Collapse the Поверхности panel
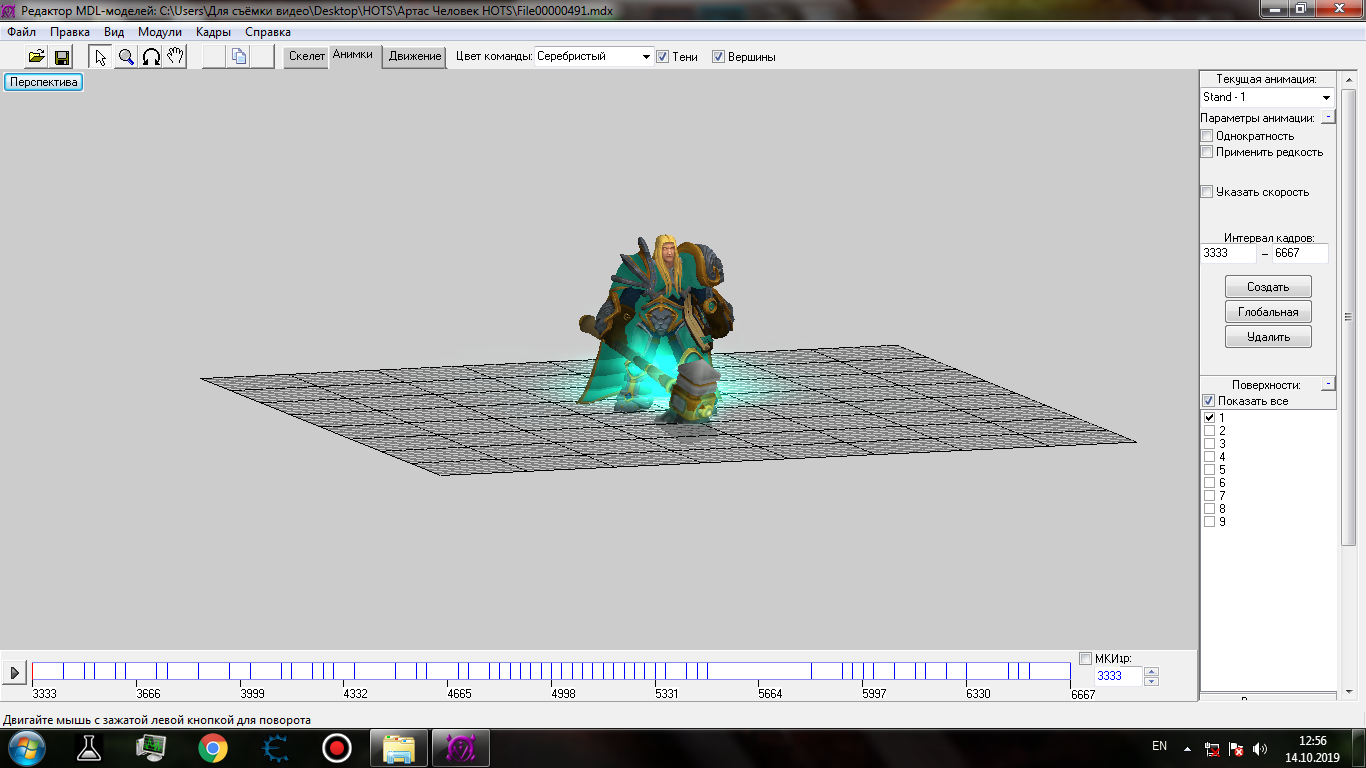This screenshot has width=1366, height=768. [x=1327, y=384]
